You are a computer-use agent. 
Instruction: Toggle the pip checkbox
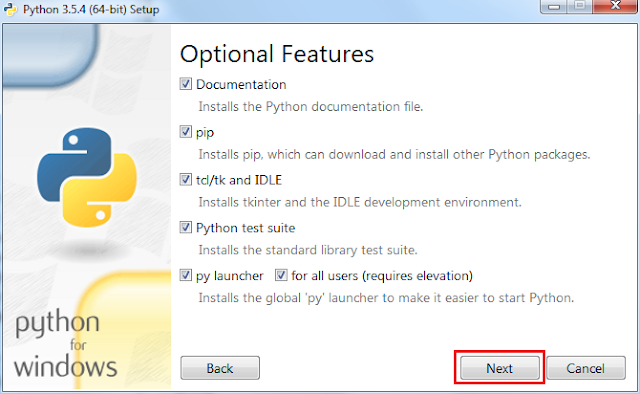pyautogui.click(x=185, y=132)
